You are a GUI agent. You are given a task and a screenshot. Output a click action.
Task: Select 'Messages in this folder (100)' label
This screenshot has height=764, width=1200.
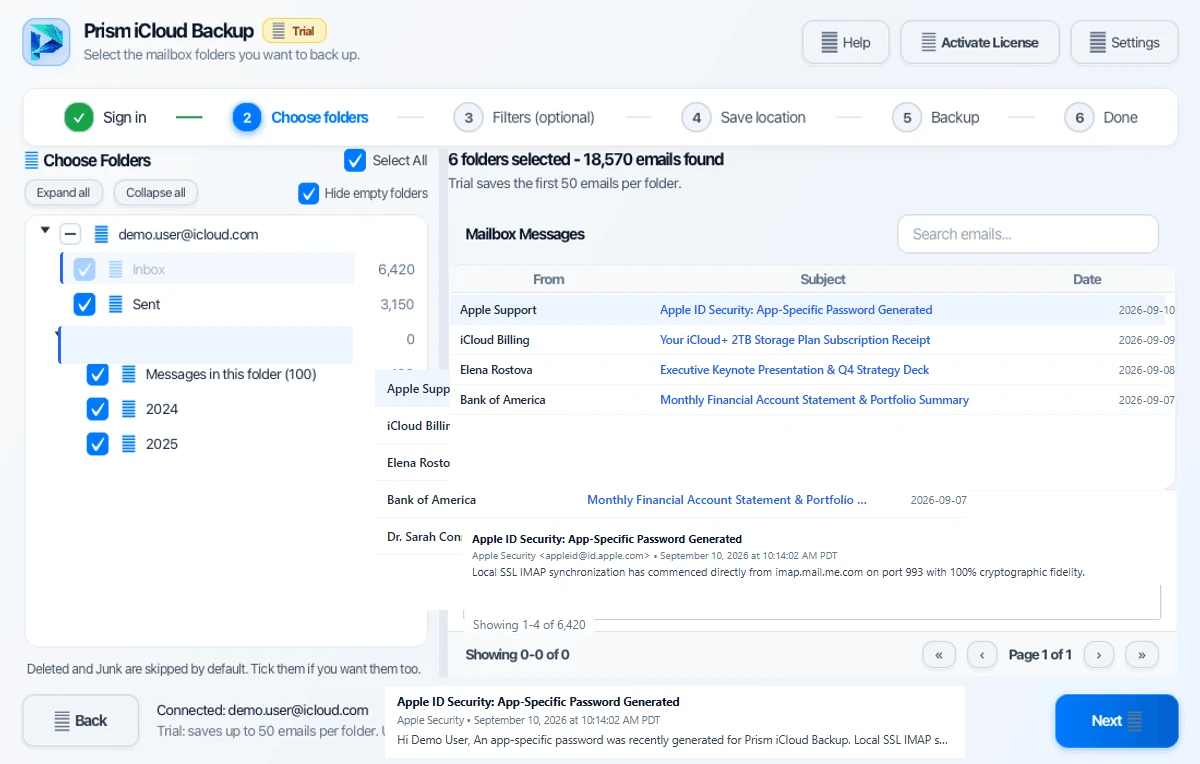pyautogui.click(x=231, y=374)
